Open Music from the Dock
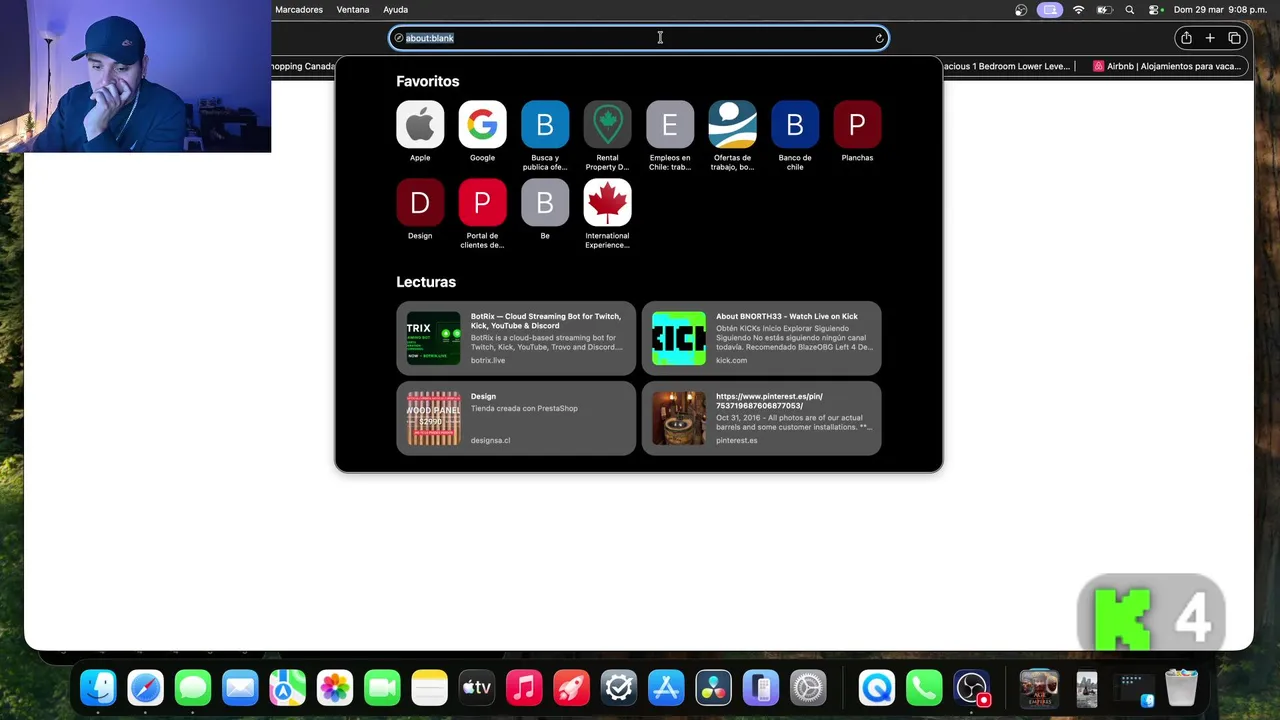 524,688
